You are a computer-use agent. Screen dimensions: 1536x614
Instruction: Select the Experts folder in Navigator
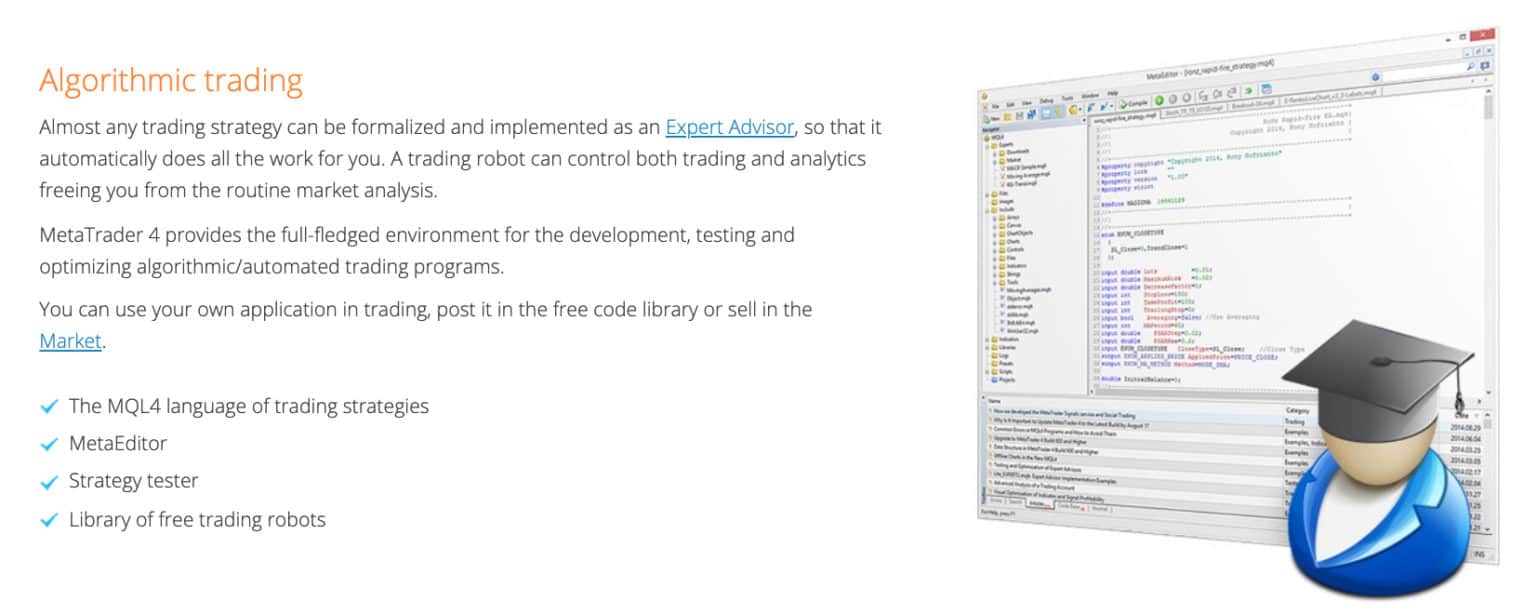[1000, 146]
